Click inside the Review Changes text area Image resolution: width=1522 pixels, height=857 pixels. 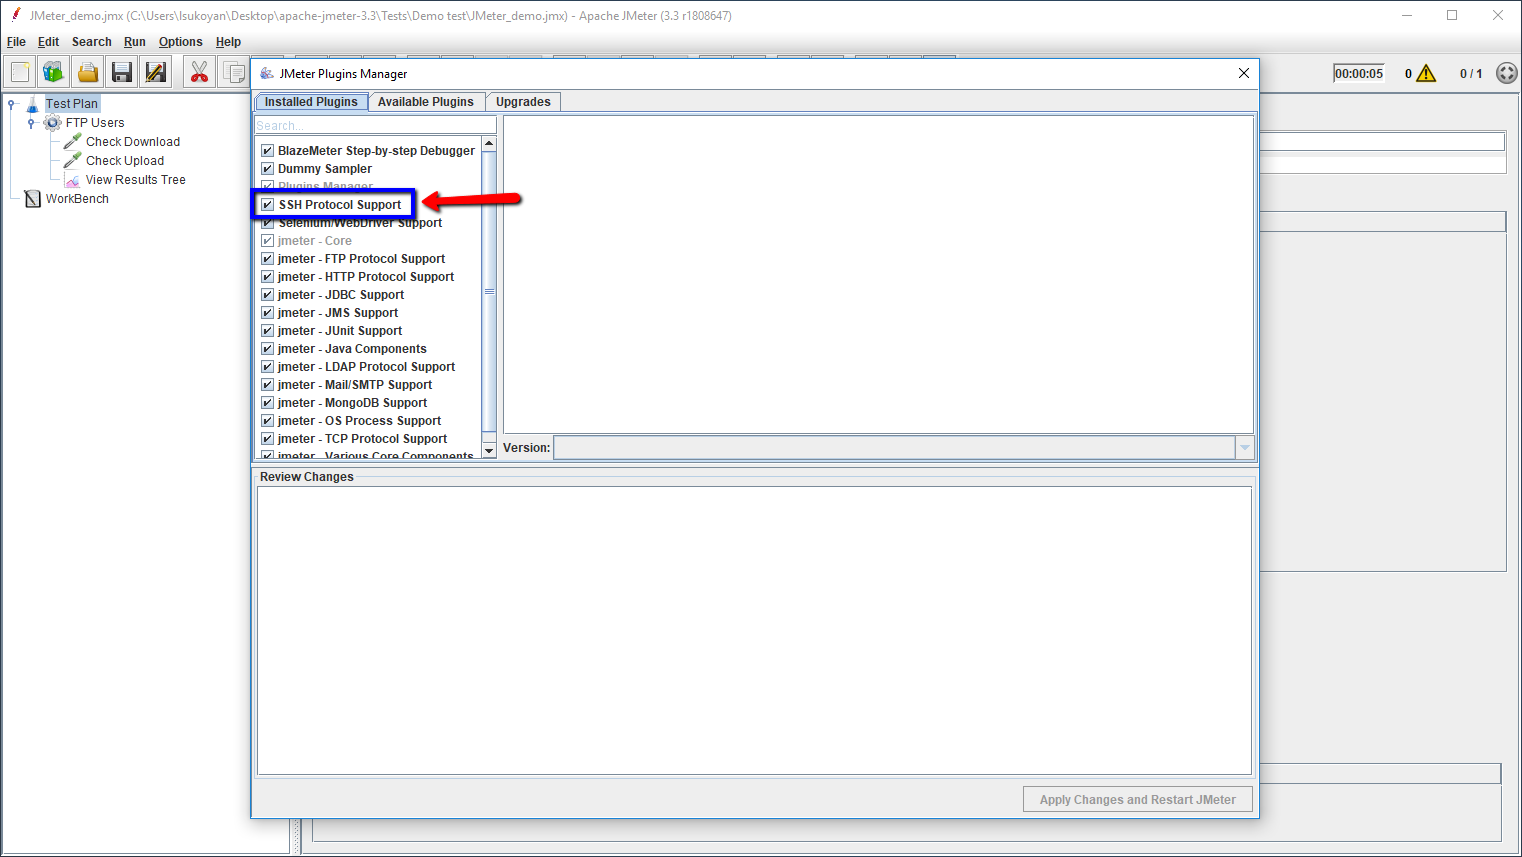(754, 630)
